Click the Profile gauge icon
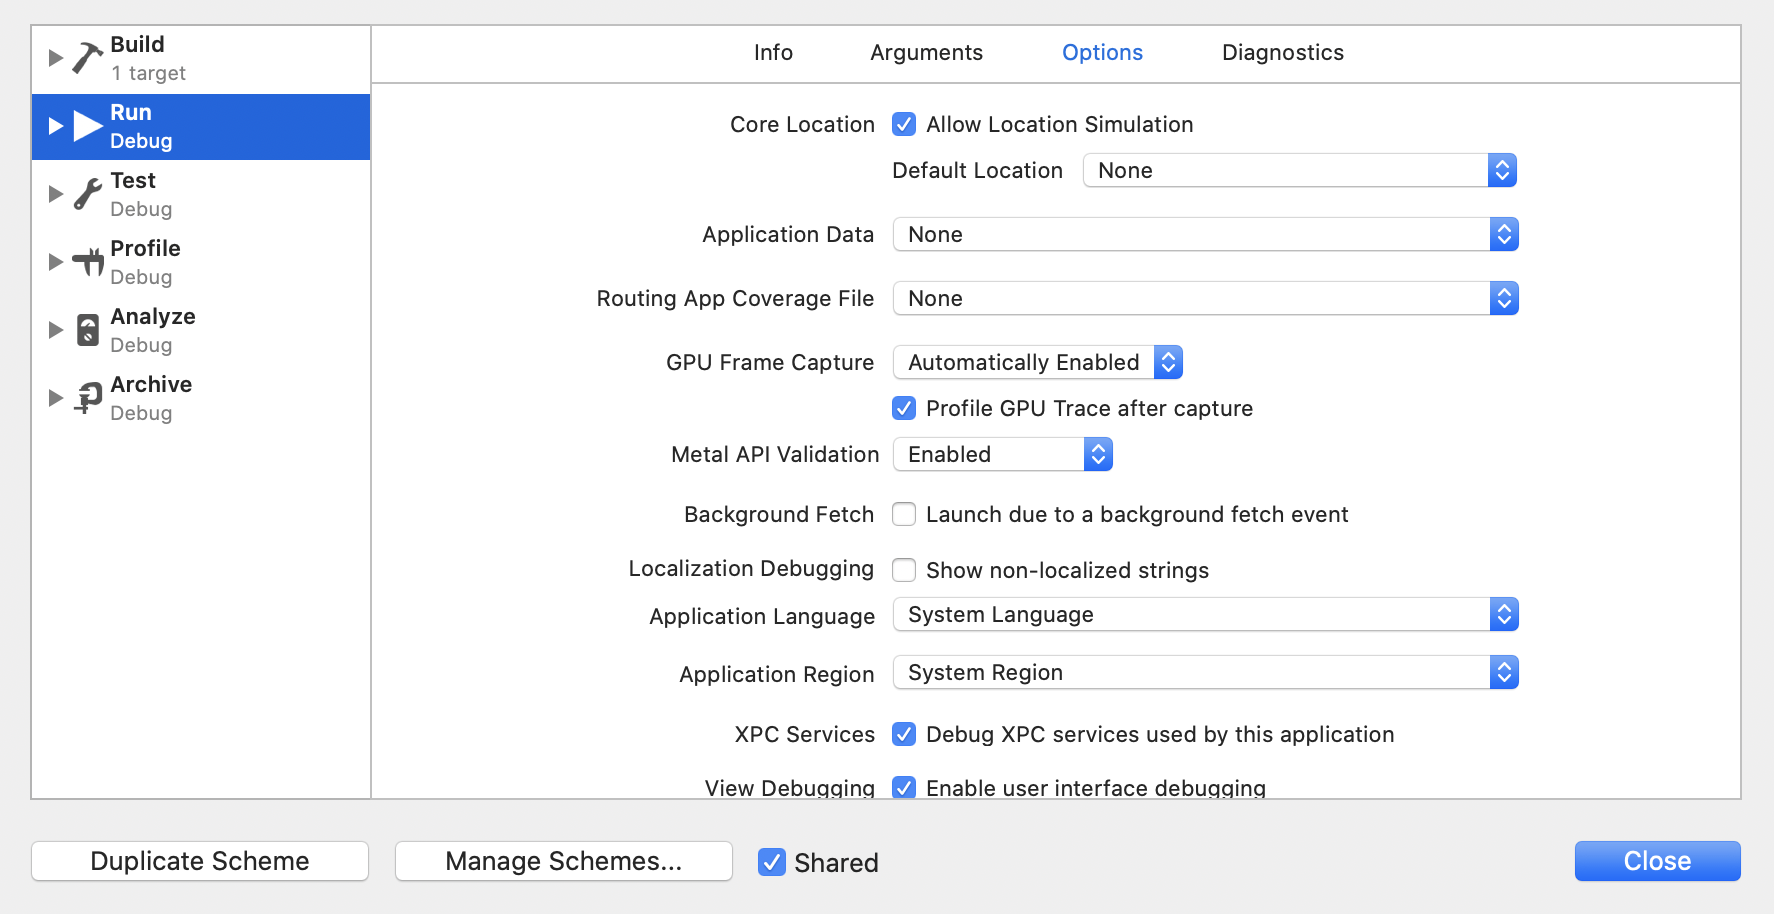The height and width of the screenshot is (914, 1774). [86, 261]
